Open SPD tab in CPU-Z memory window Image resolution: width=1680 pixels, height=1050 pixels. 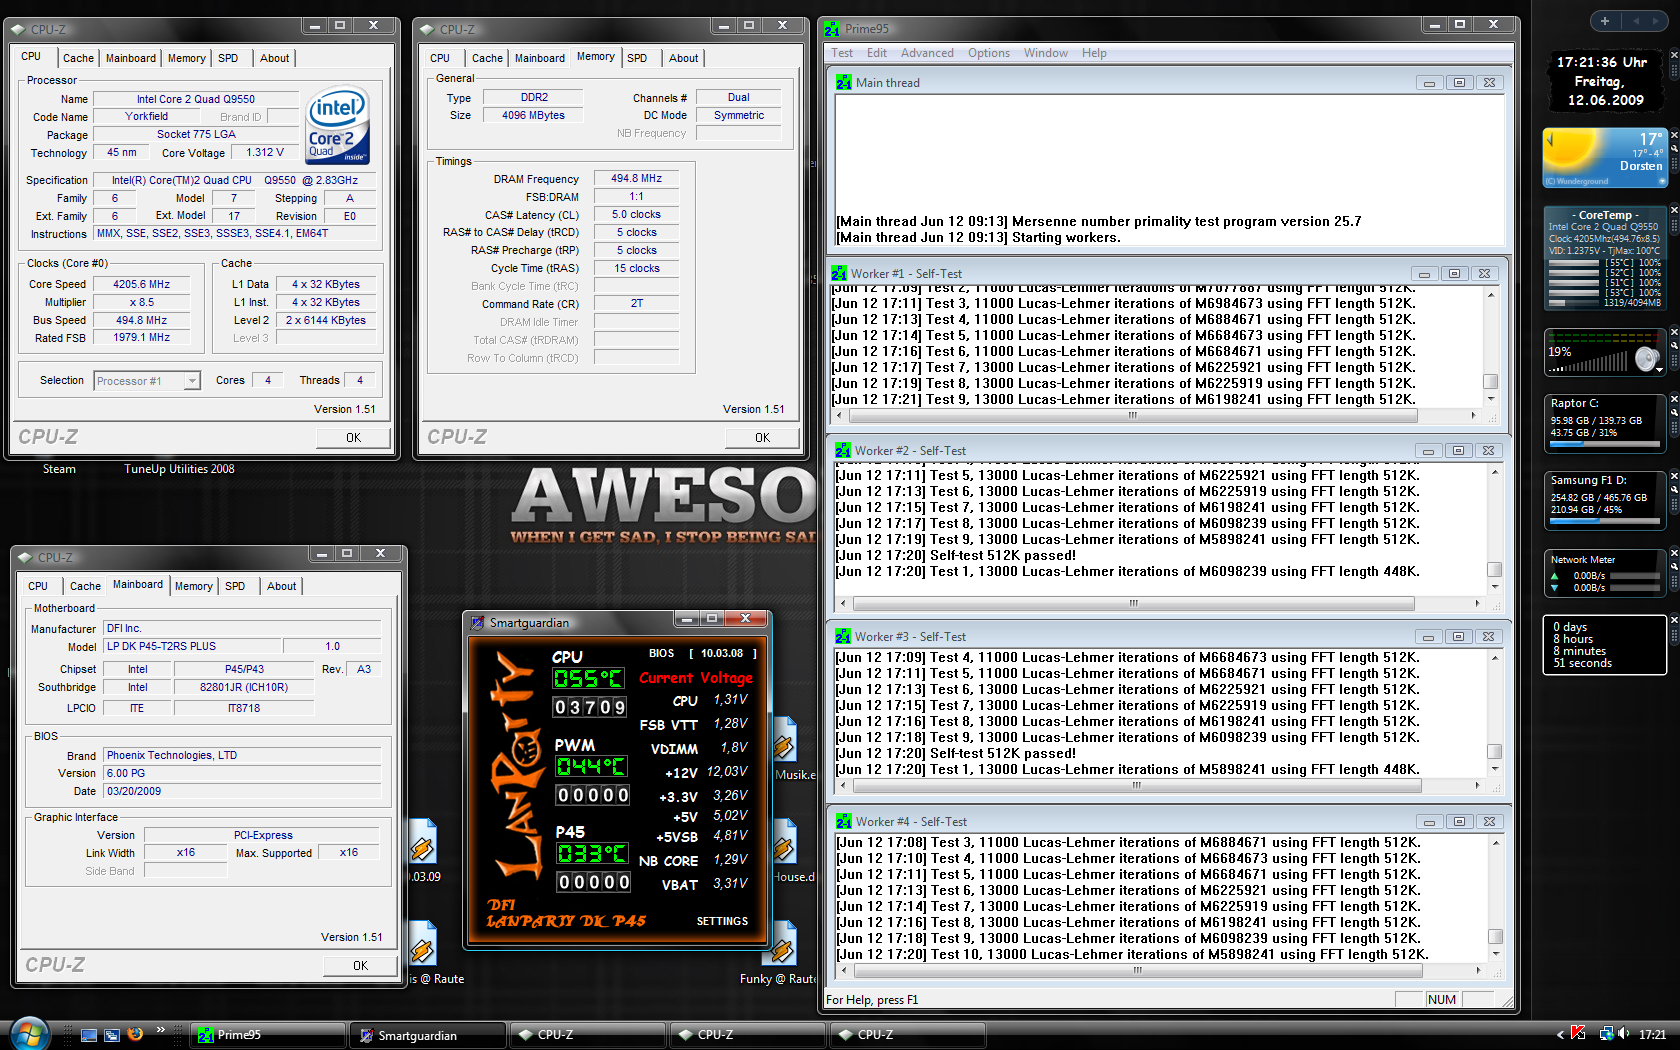coord(637,58)
